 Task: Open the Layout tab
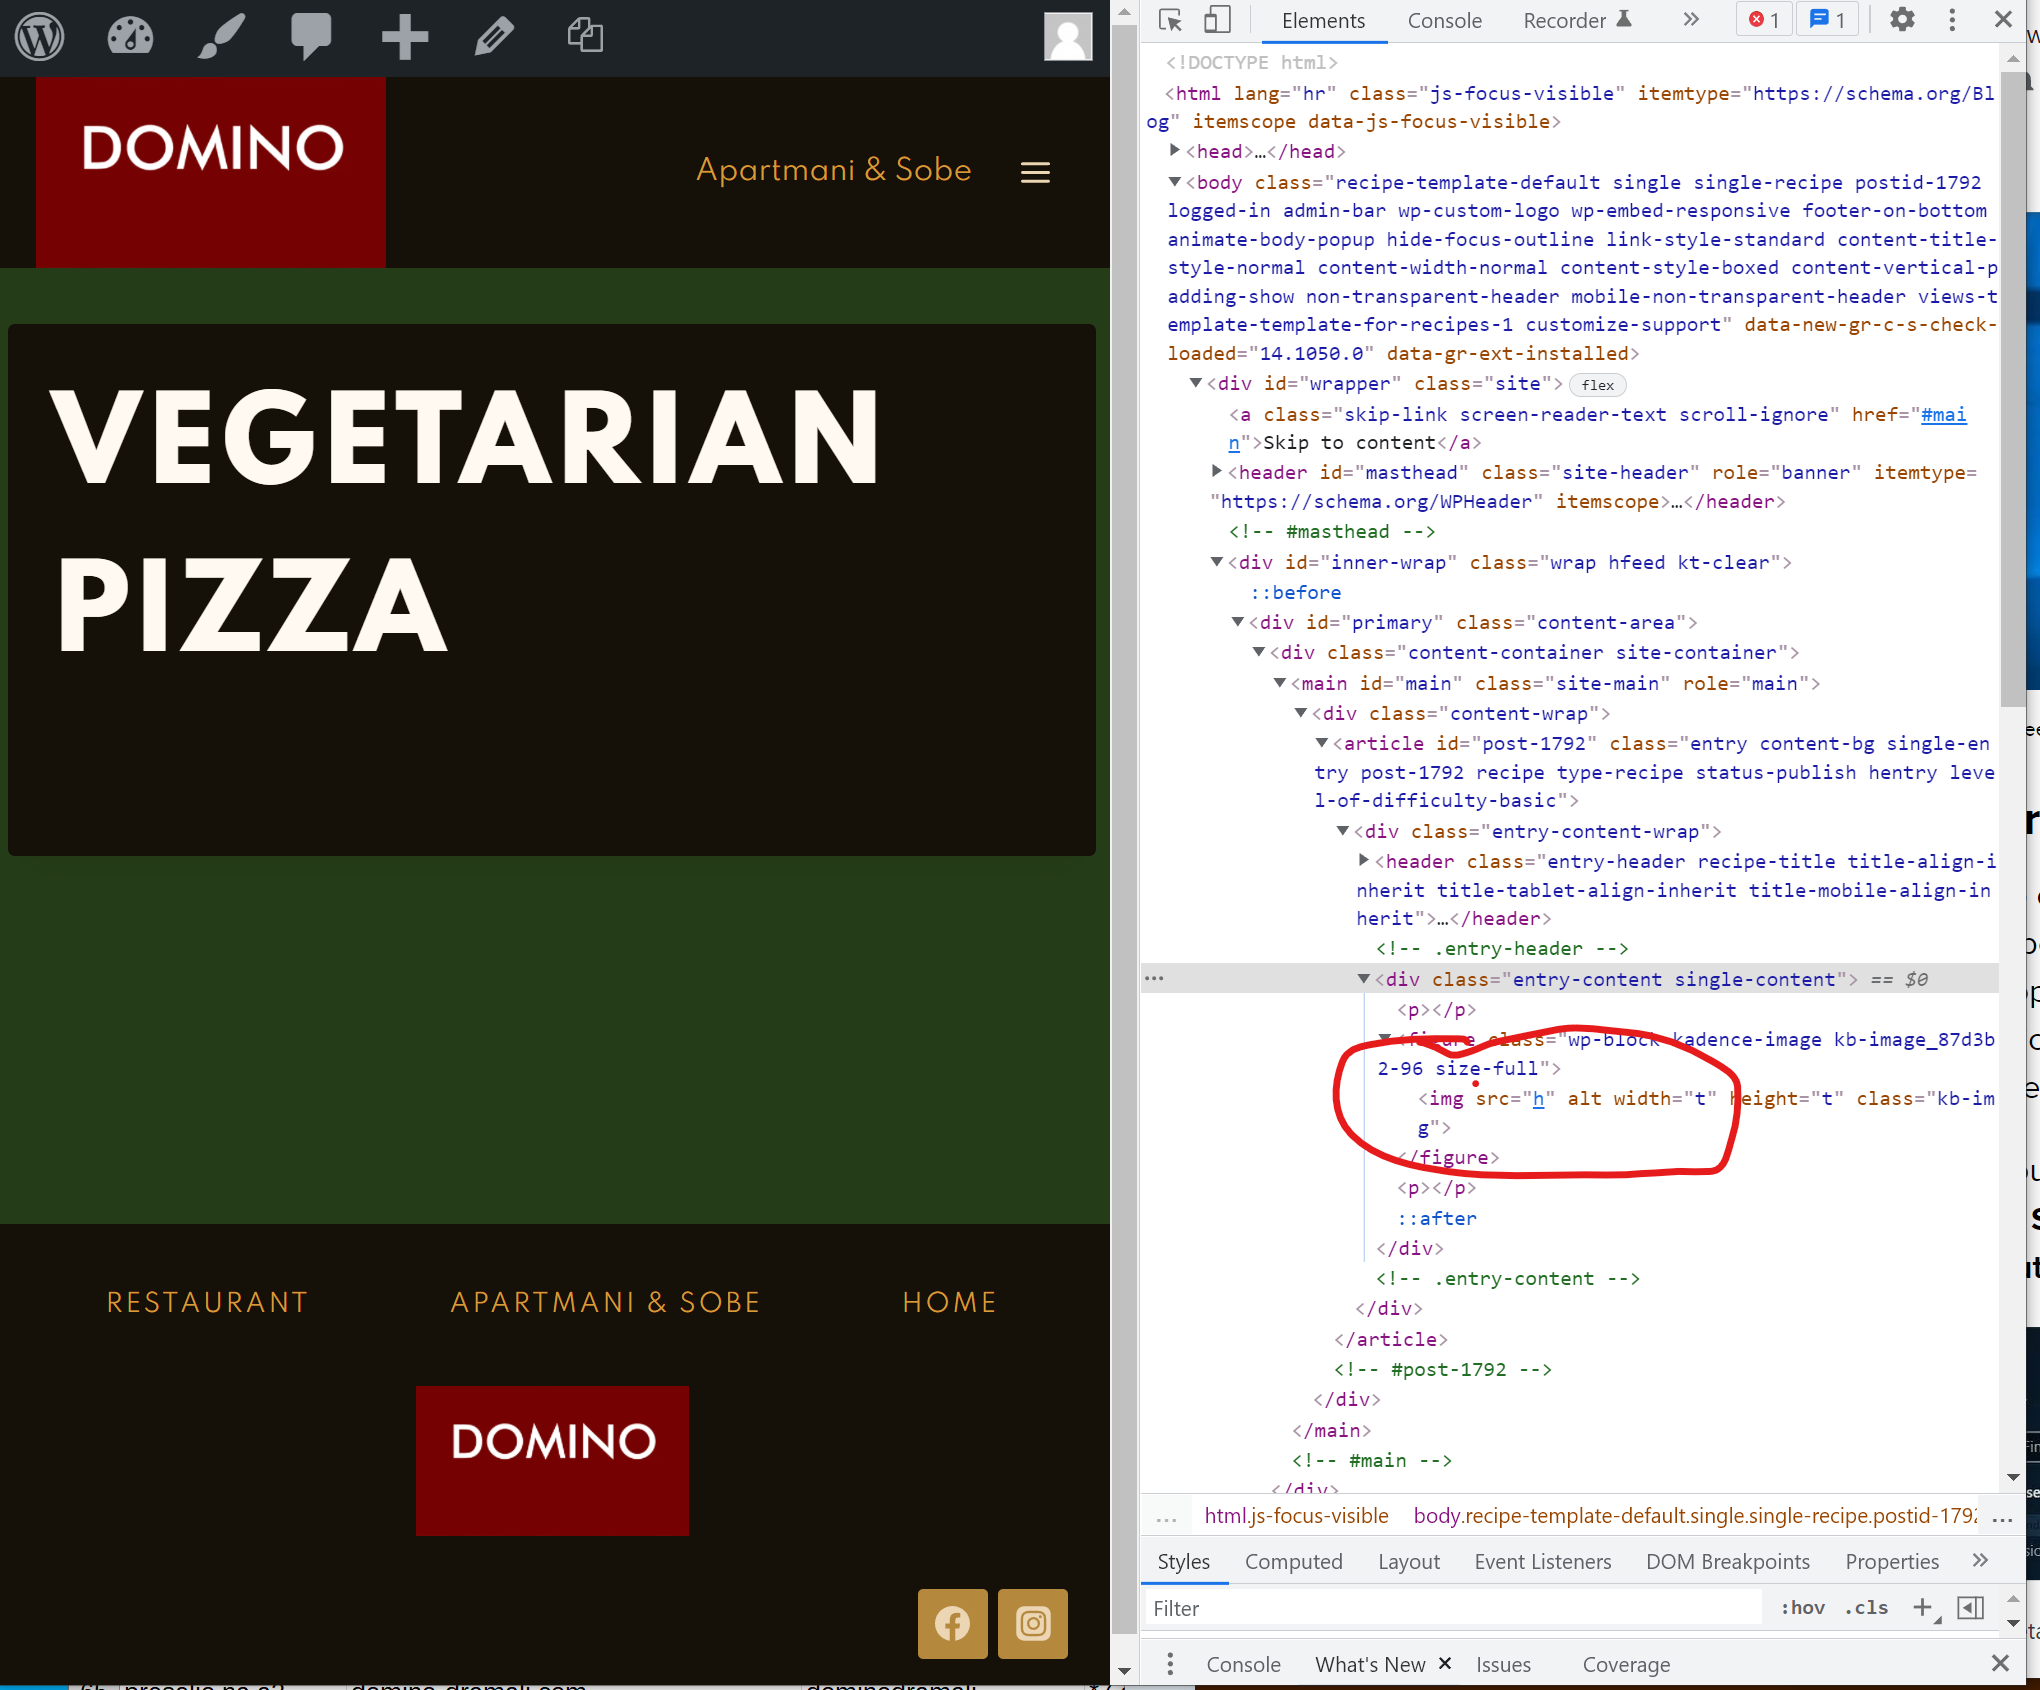[x=1408, y=1562]
